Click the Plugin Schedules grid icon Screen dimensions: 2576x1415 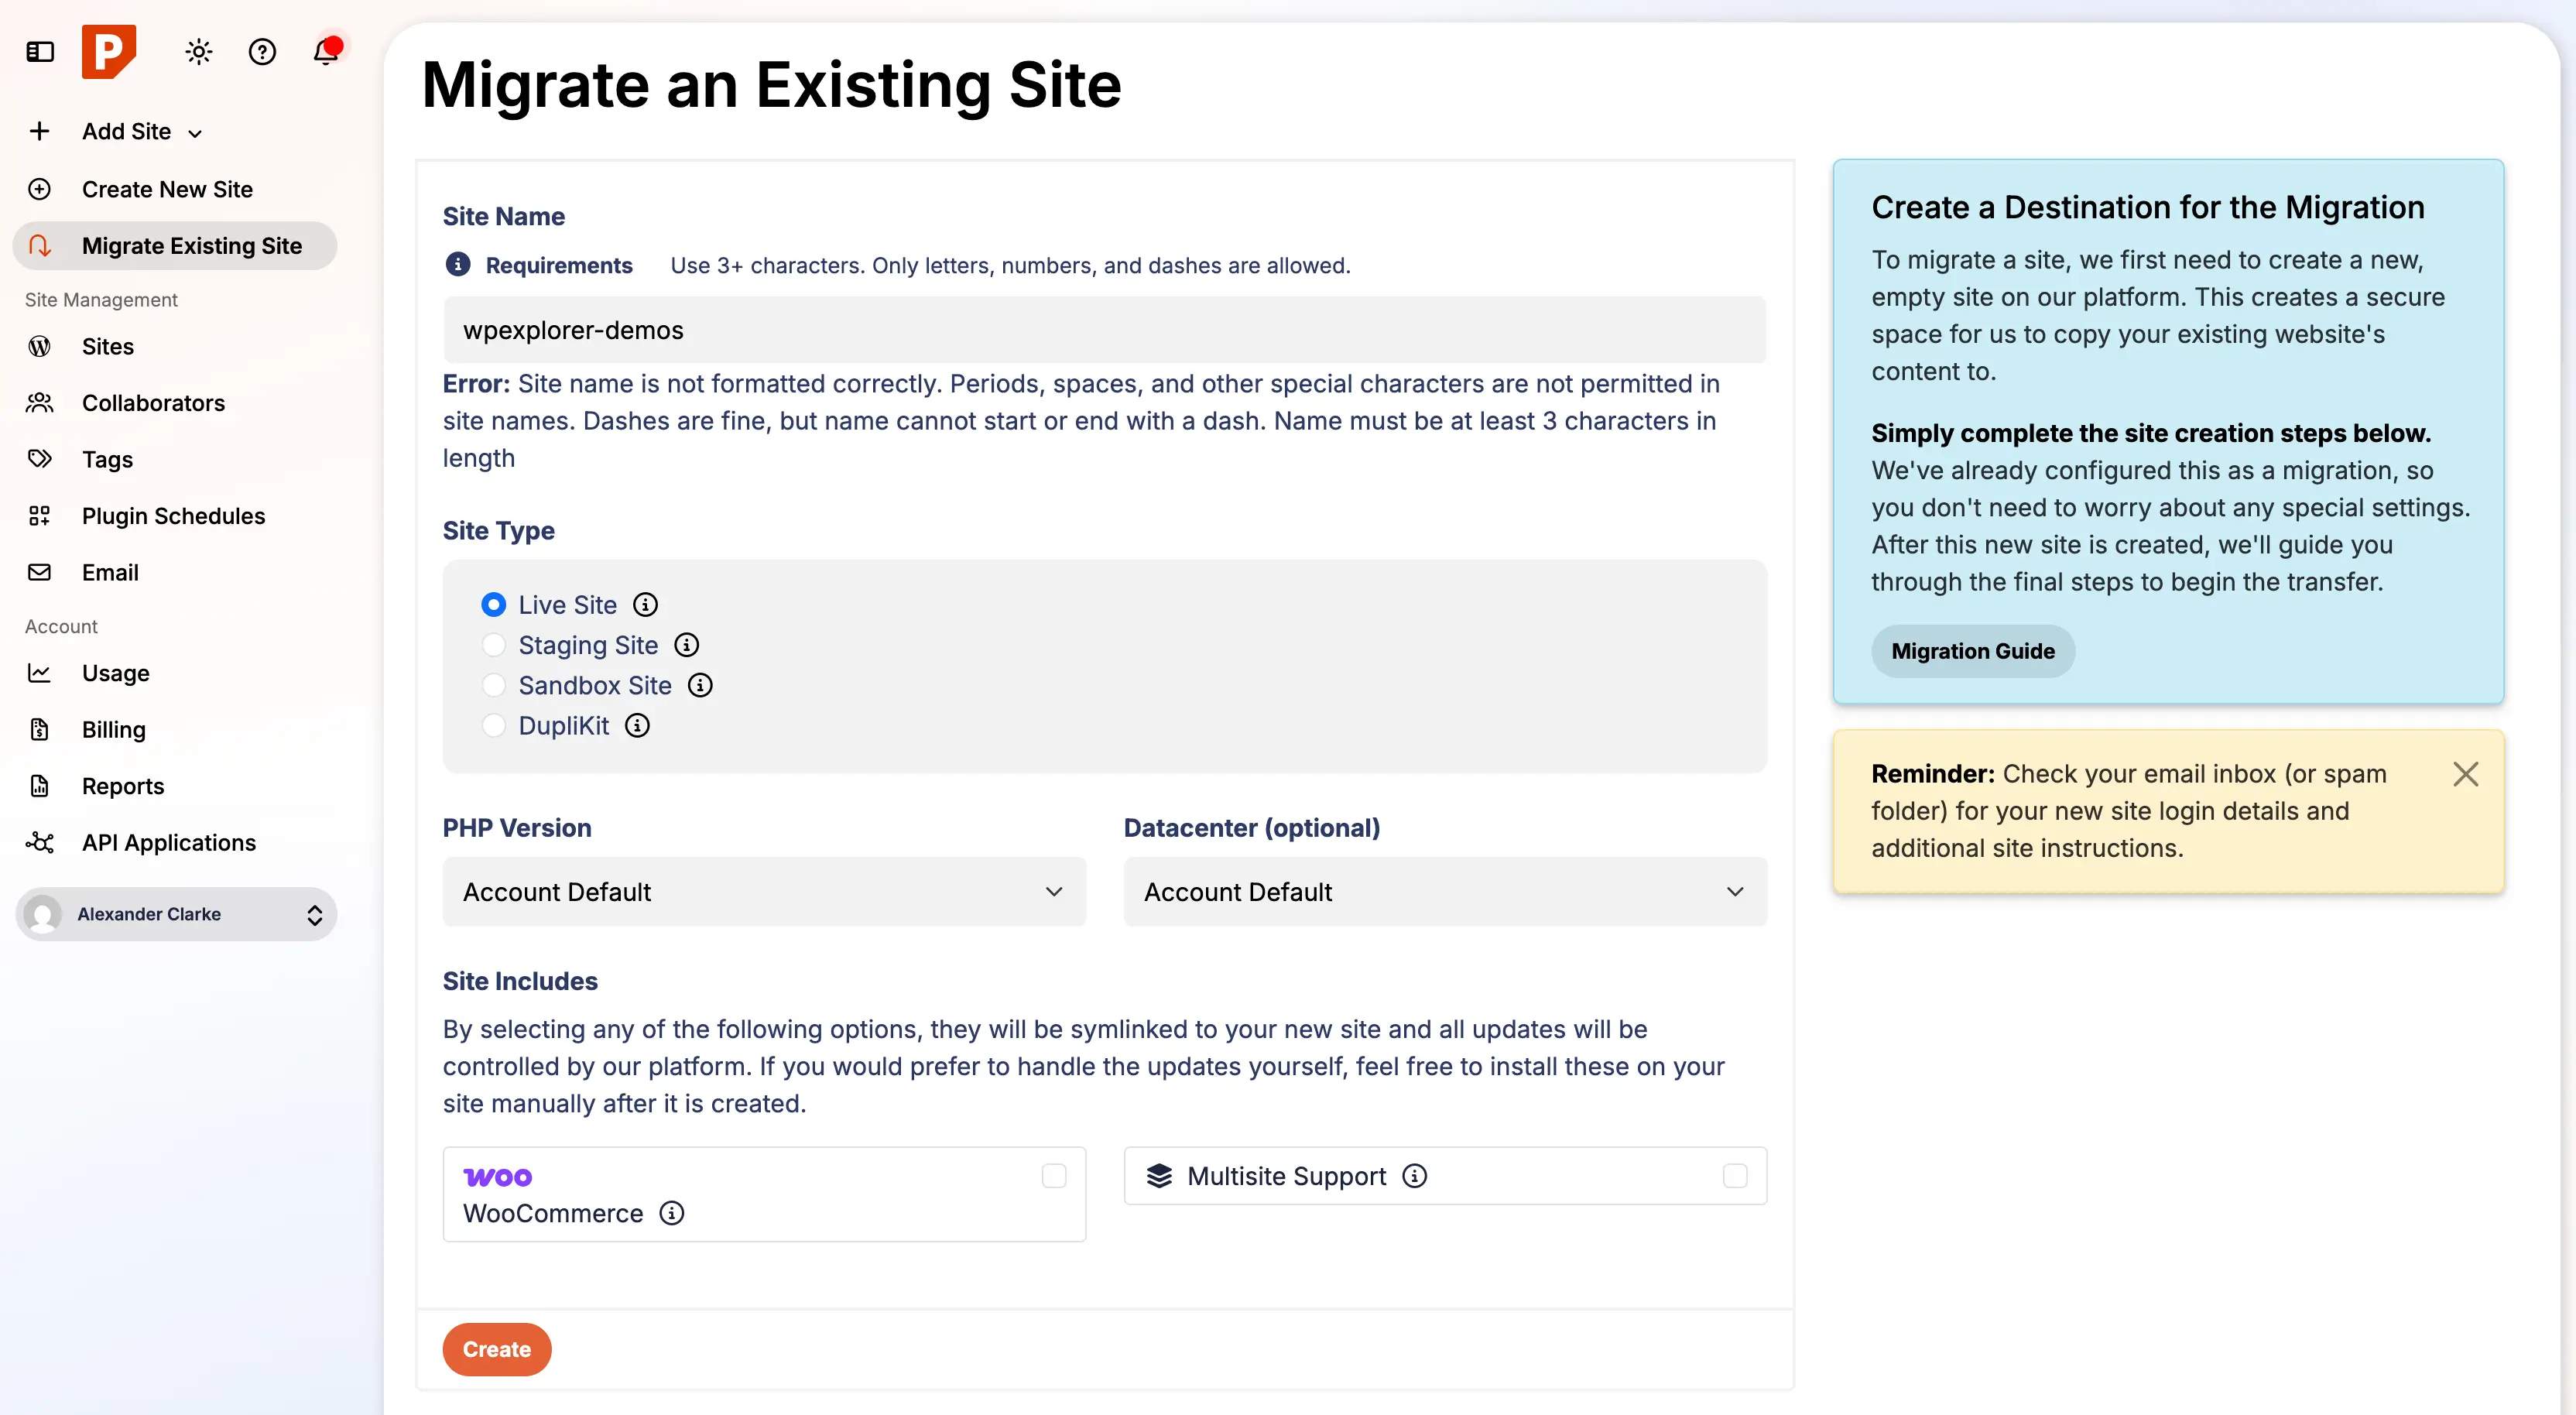39,516
